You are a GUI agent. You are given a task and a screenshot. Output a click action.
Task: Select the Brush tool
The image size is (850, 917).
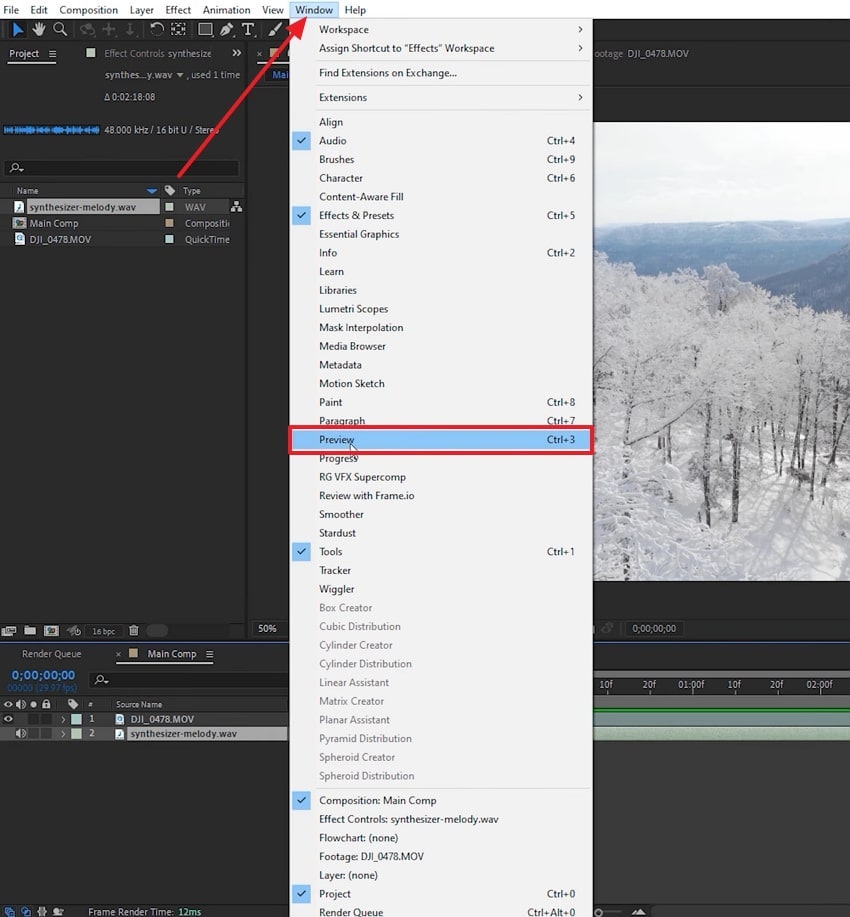click(274, 29)
